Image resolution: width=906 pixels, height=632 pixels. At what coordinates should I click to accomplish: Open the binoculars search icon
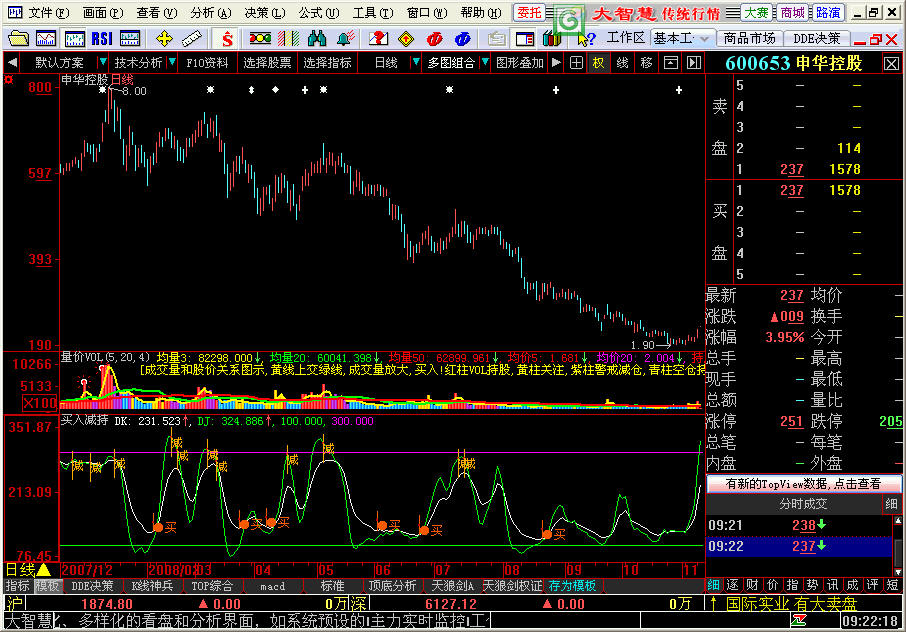317,39
